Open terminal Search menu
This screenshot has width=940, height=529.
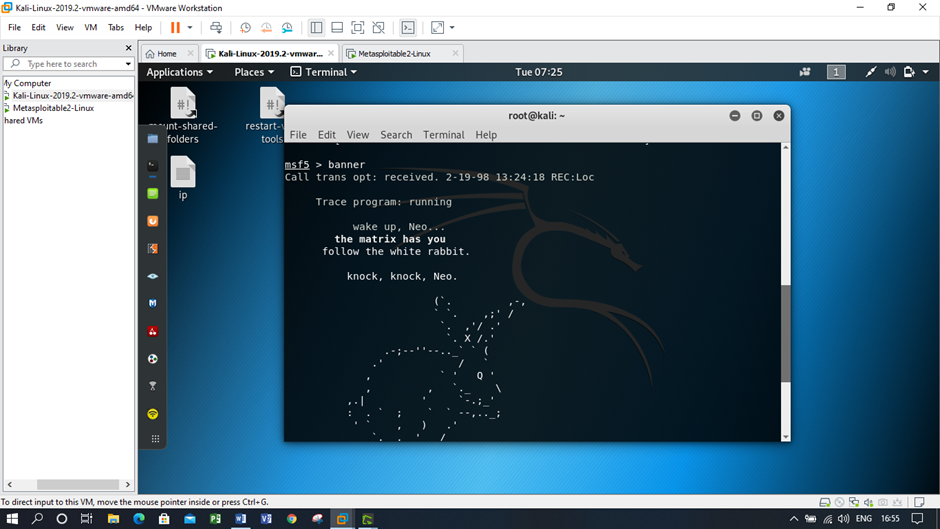coord(396,135)
